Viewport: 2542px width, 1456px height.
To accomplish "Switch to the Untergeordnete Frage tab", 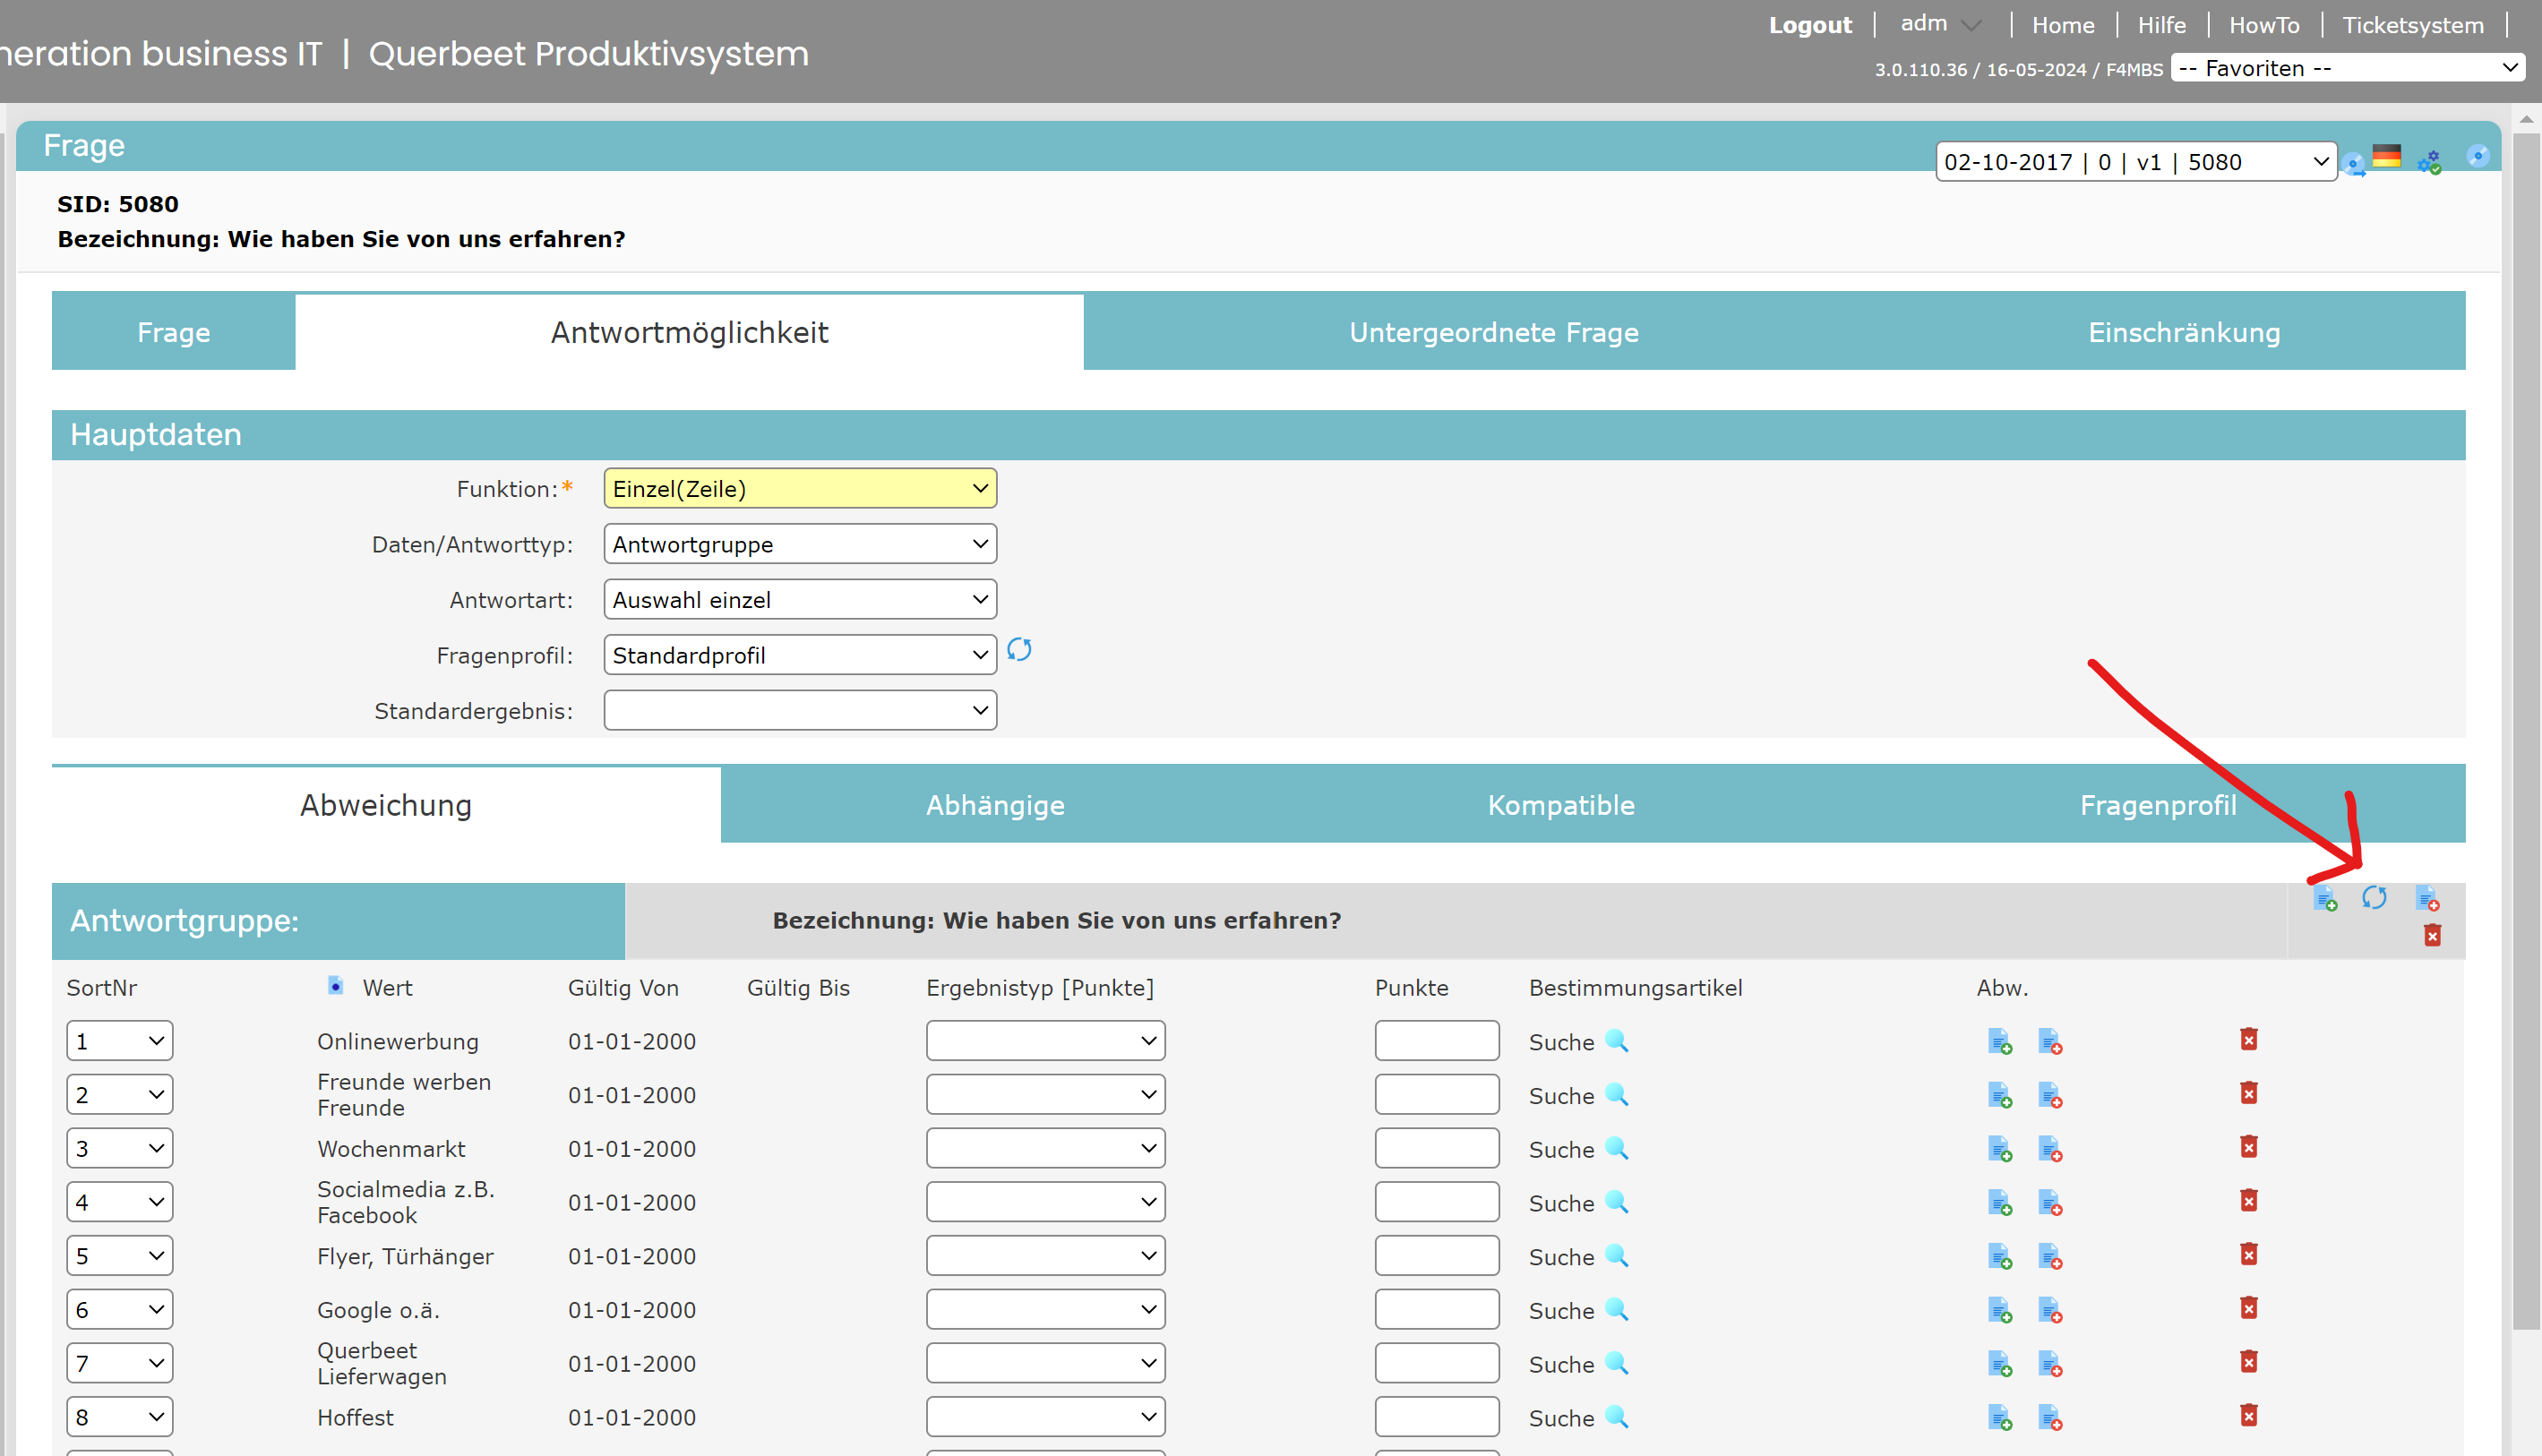I will (1493, 332).
